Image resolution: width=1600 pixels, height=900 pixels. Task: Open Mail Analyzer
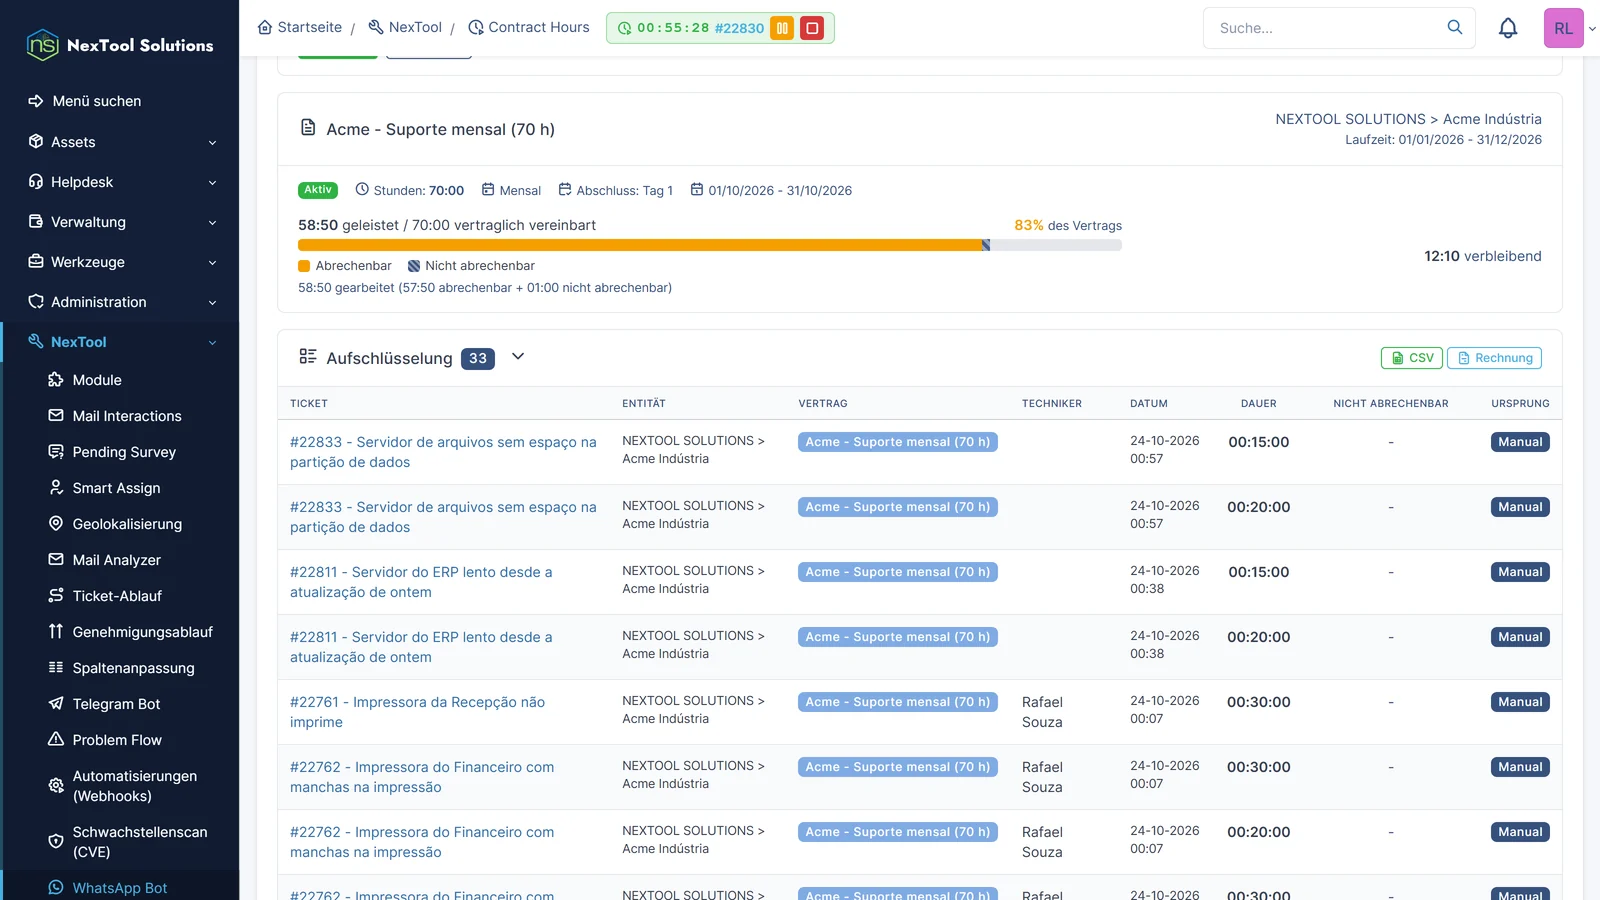click(x=116, y=560)
